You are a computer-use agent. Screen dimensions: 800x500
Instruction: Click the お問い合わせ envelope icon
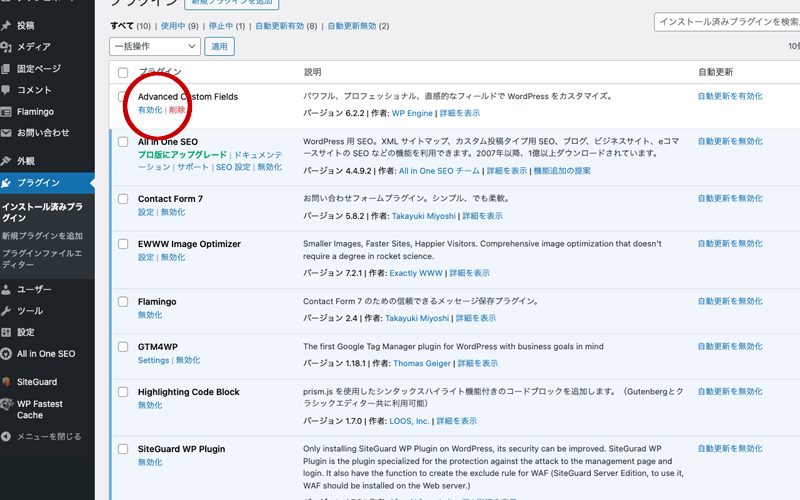coord(6,133)
